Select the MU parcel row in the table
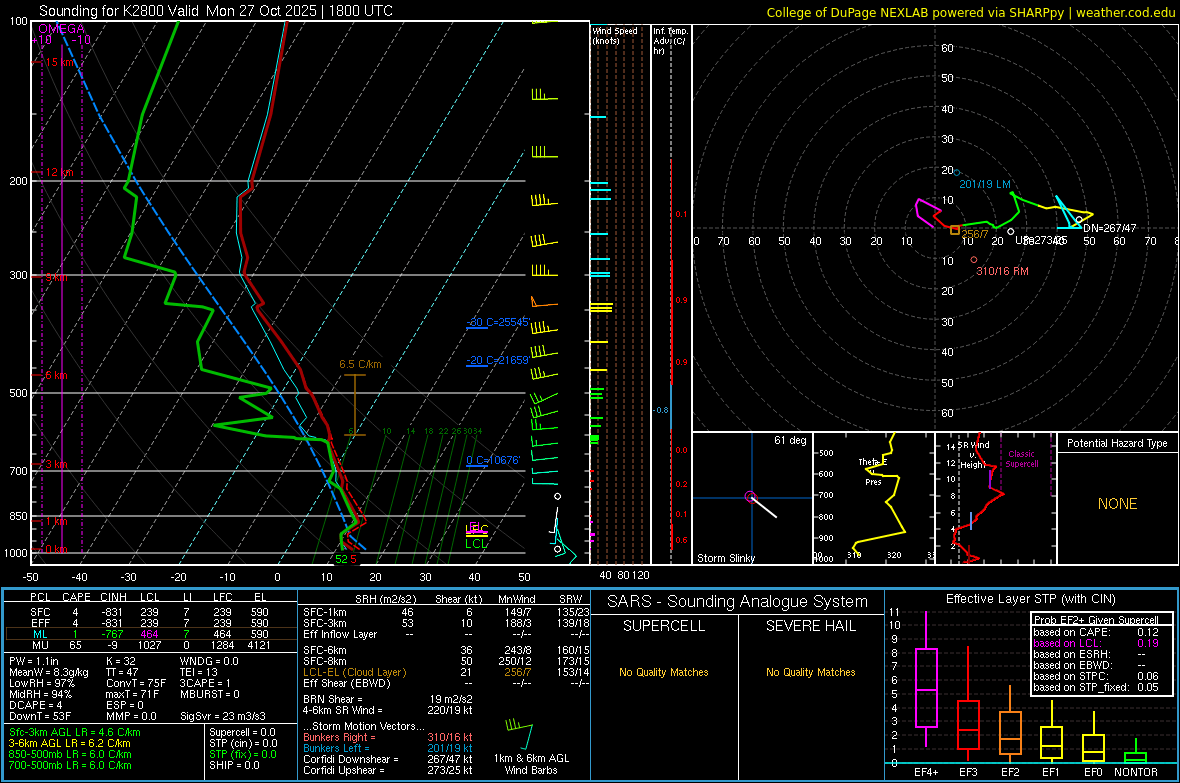Screen dimensions: 1180x783 click(x=149, y=645)
